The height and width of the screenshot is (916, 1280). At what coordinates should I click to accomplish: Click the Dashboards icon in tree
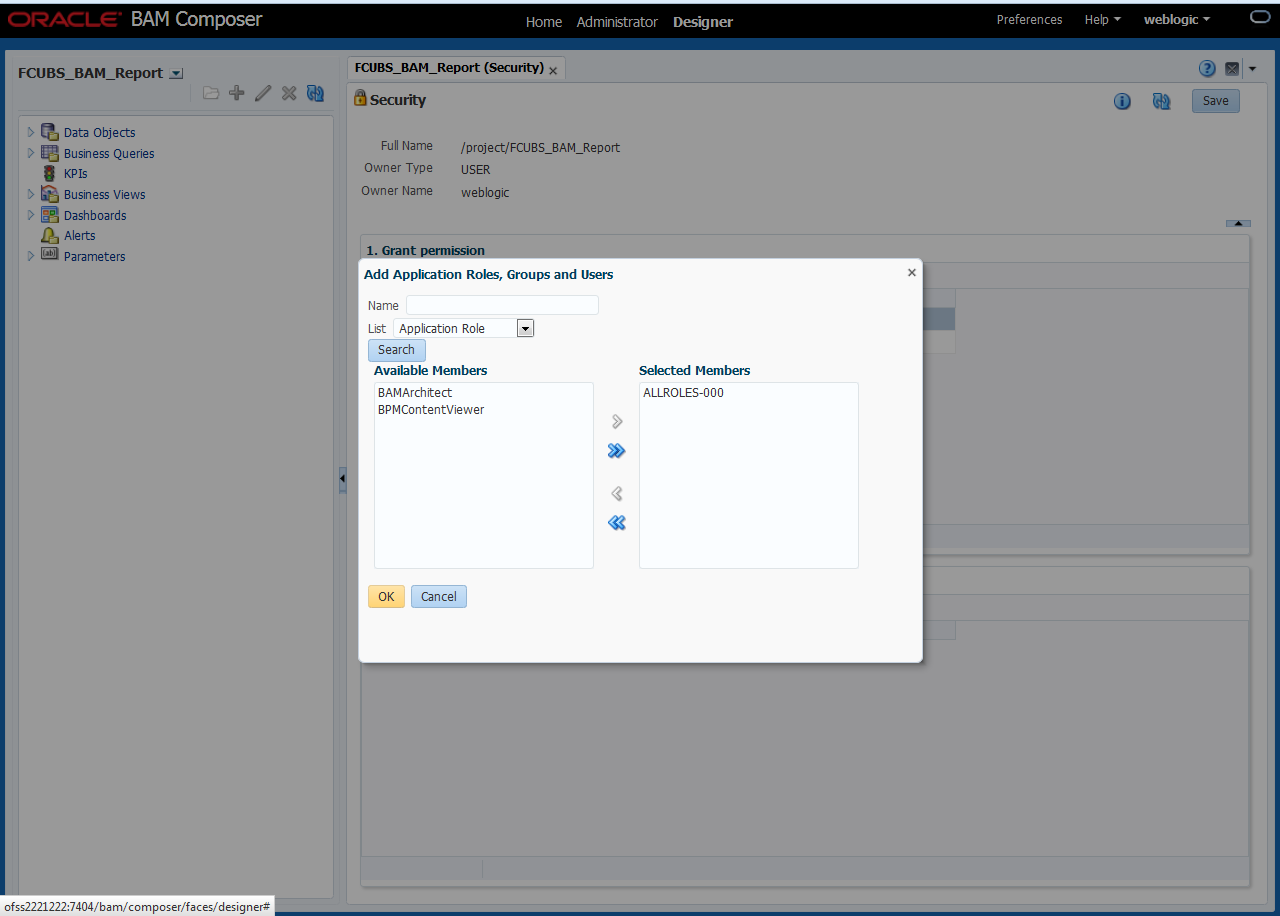[x=49, y=215]
